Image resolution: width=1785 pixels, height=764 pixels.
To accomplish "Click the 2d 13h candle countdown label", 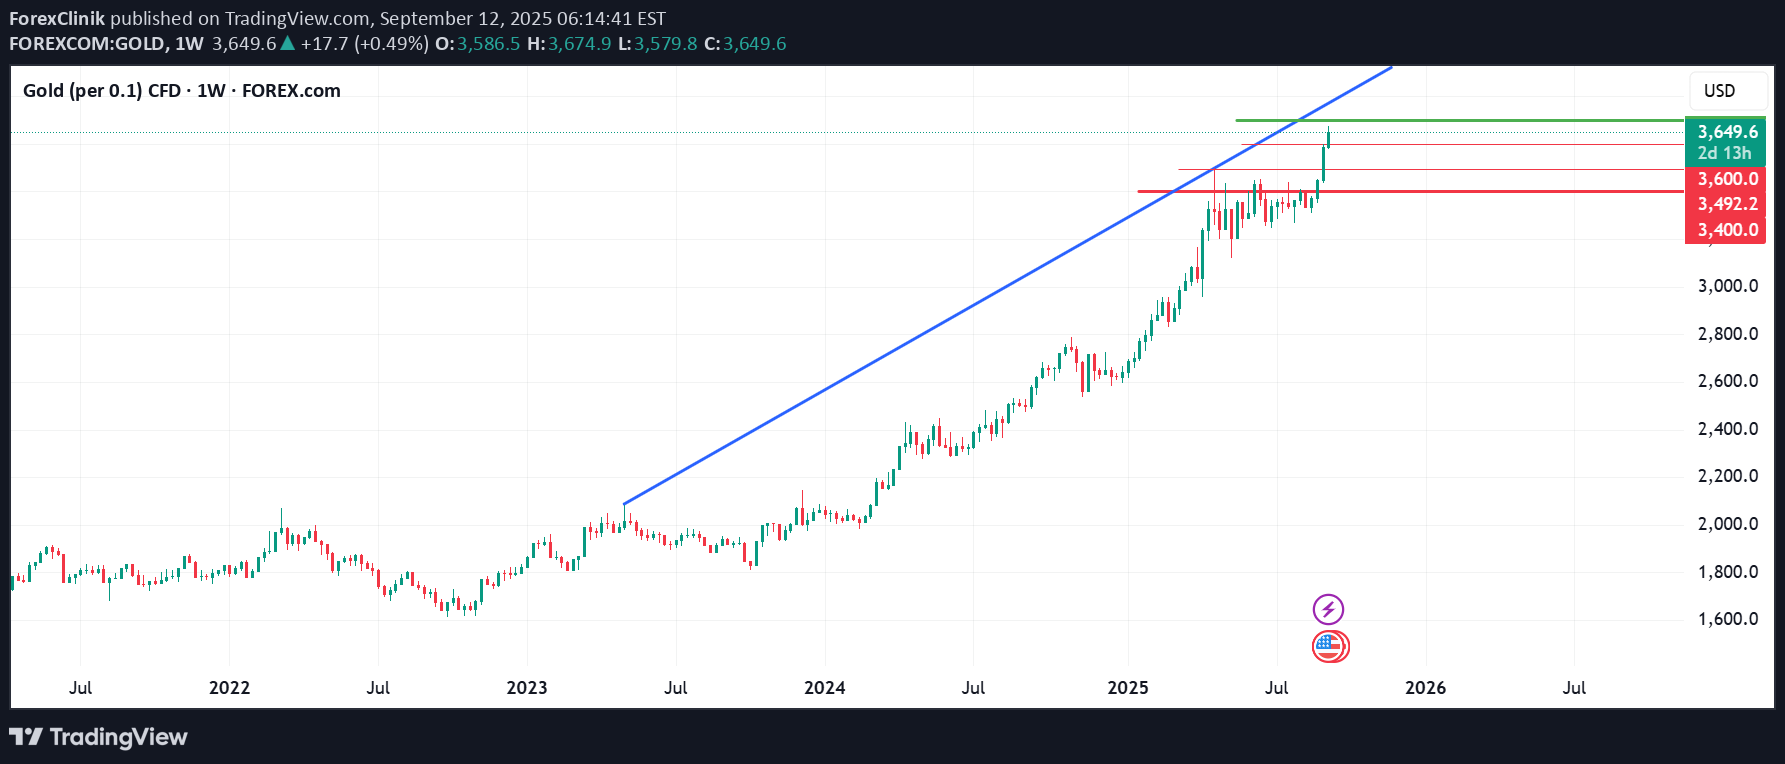I will [1724, 153].
